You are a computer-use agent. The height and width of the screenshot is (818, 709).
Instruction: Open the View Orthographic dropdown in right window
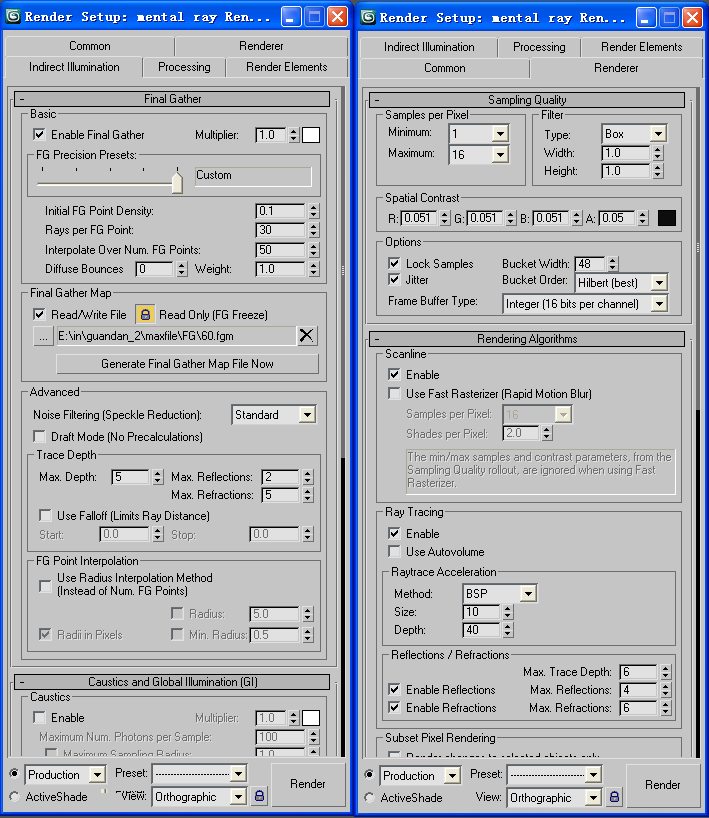[593, 798]
